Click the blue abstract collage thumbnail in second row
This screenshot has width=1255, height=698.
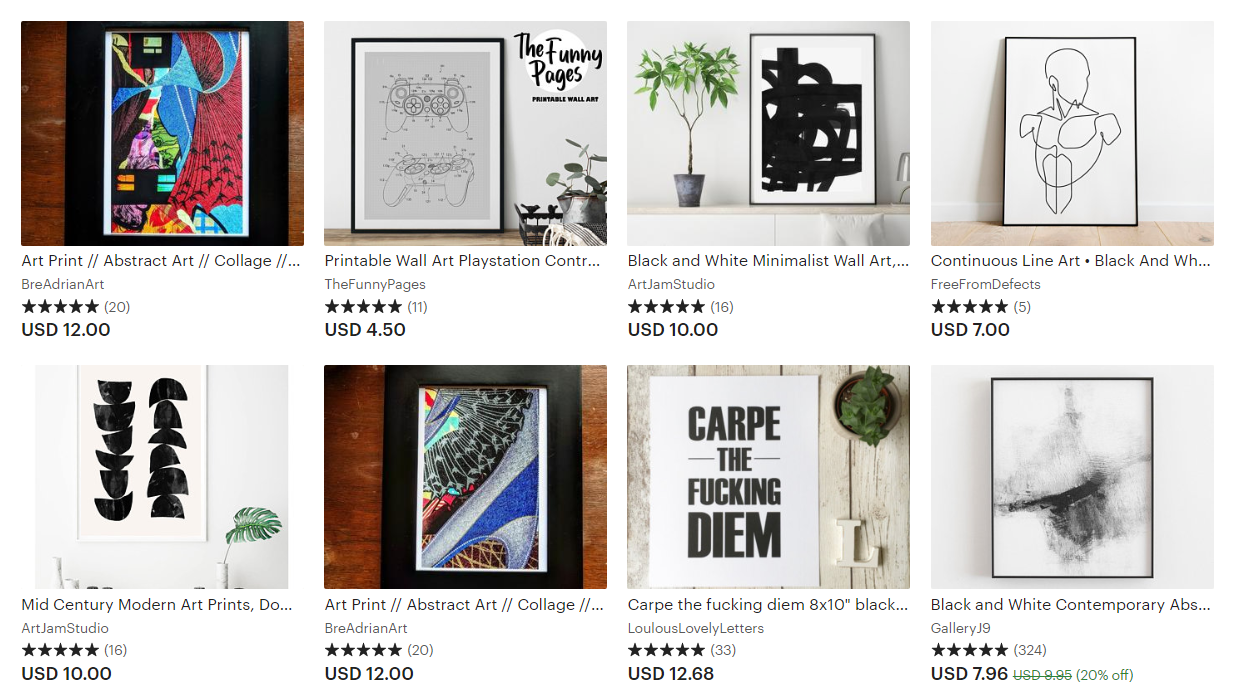pos(465,477)
